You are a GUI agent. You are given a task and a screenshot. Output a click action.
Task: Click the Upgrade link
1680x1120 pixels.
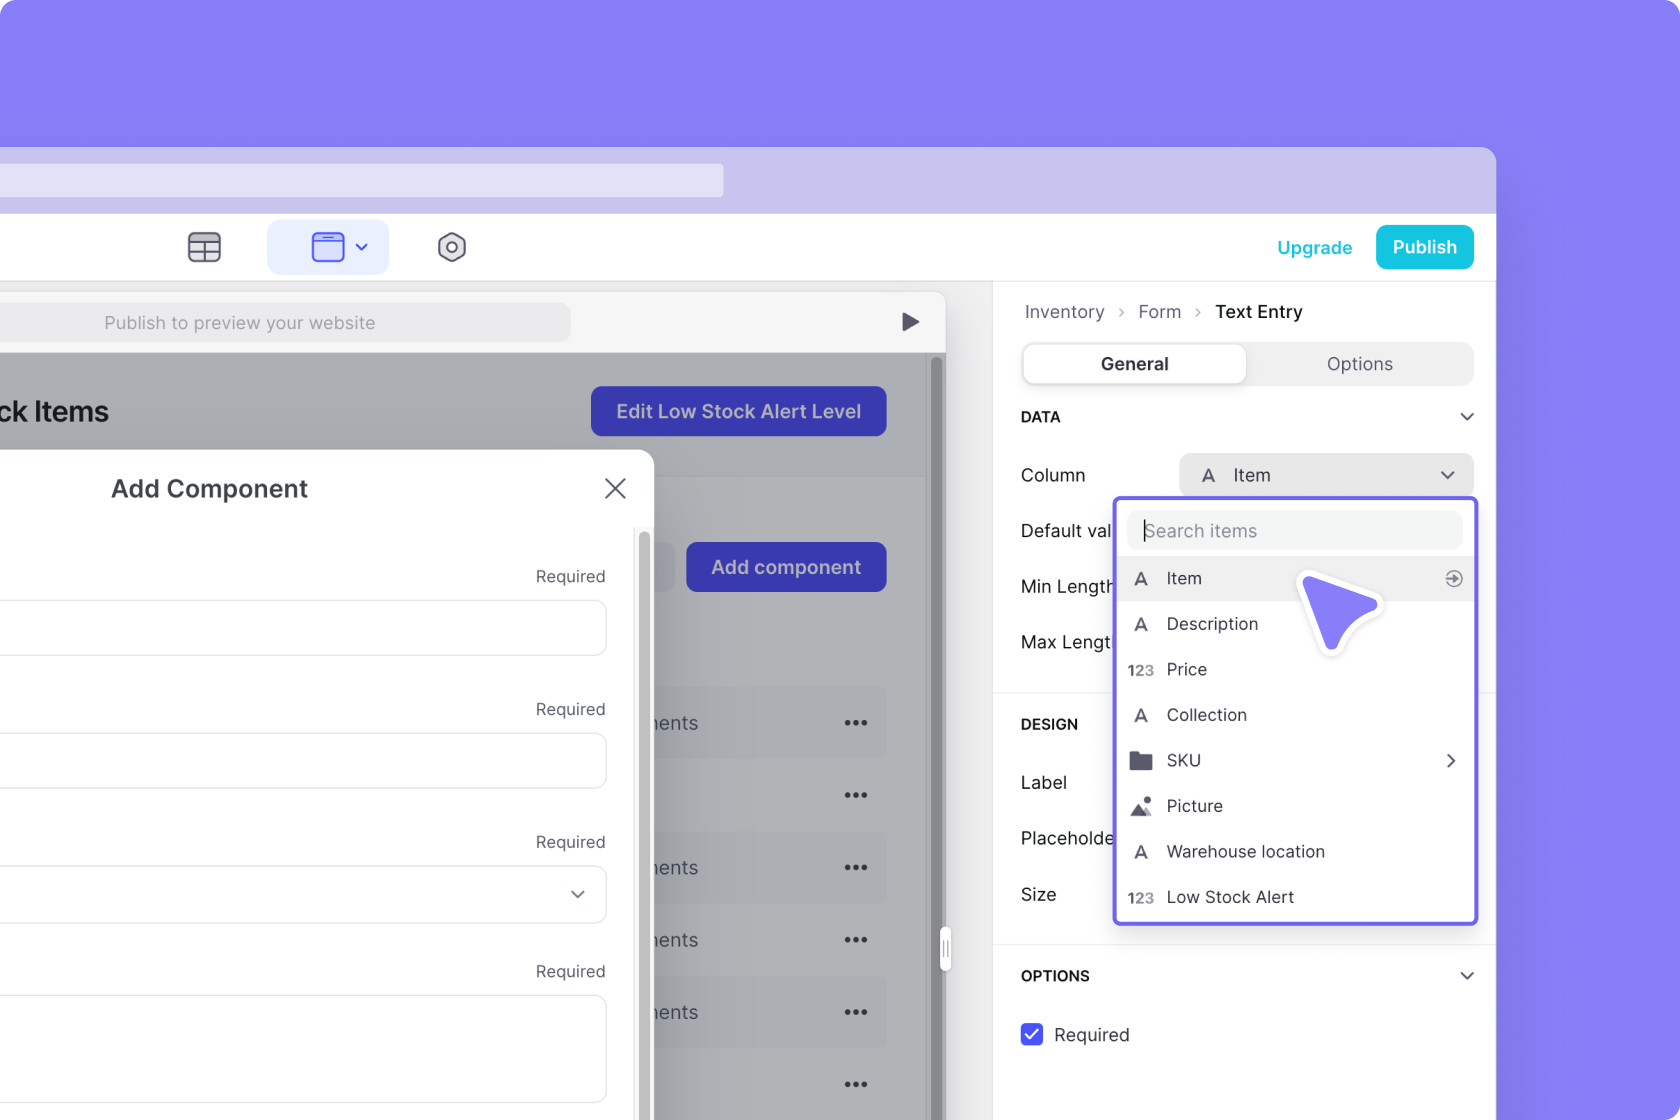pos(1314,248)
